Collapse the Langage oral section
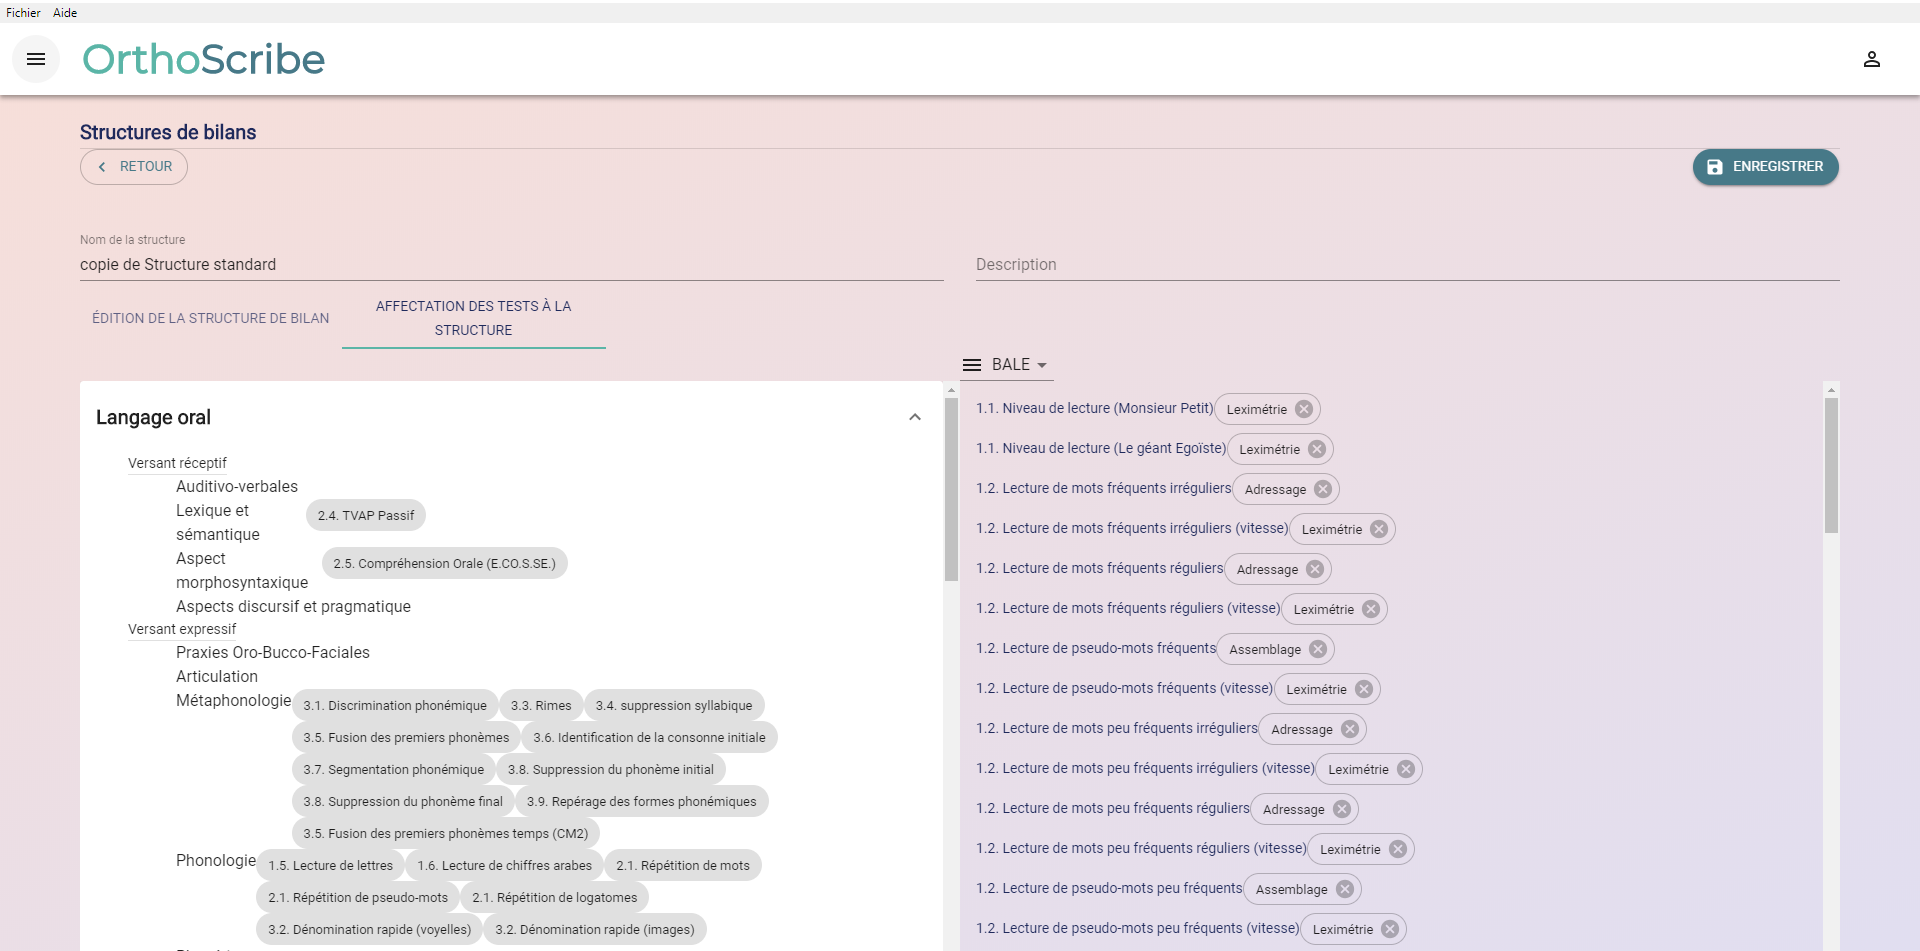This screenshot has width=1920, height=951. point(914,417)
